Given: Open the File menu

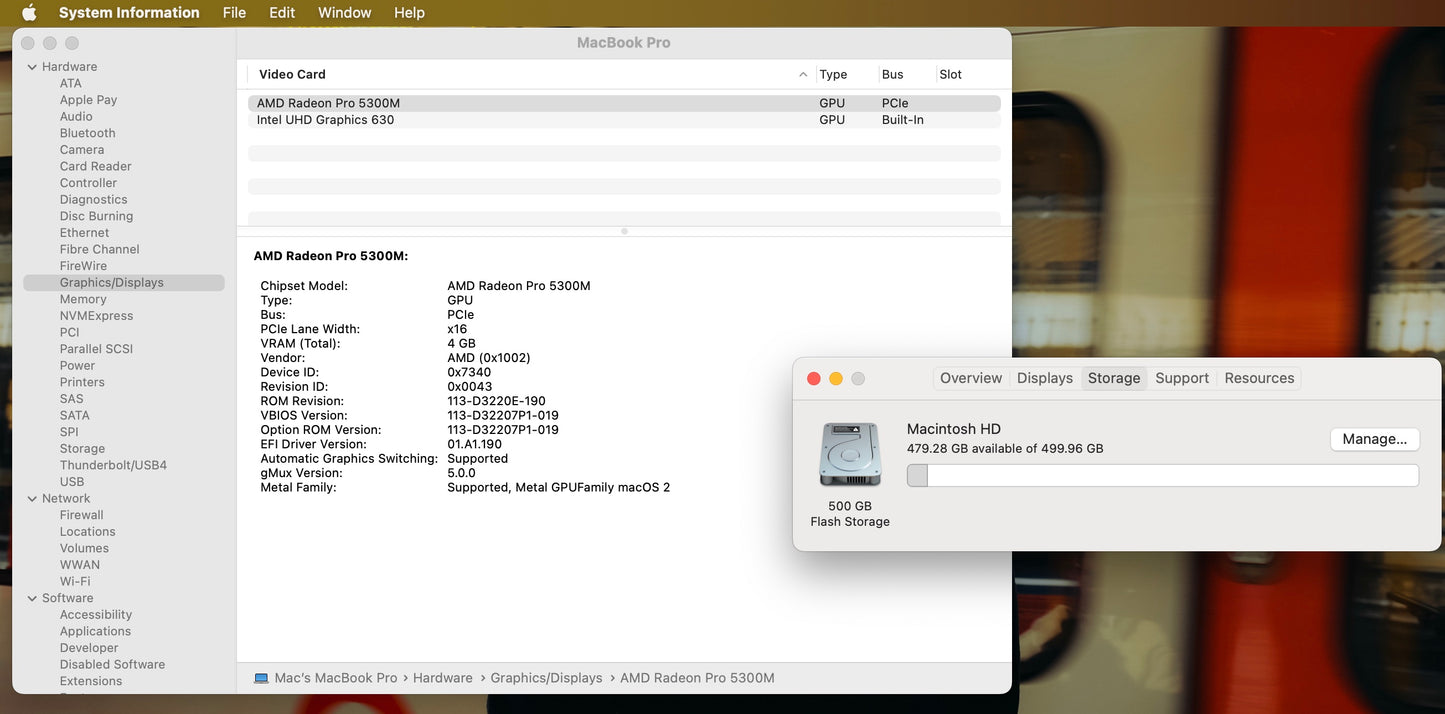Looking at the screenshot, I should tap(234, 13).
